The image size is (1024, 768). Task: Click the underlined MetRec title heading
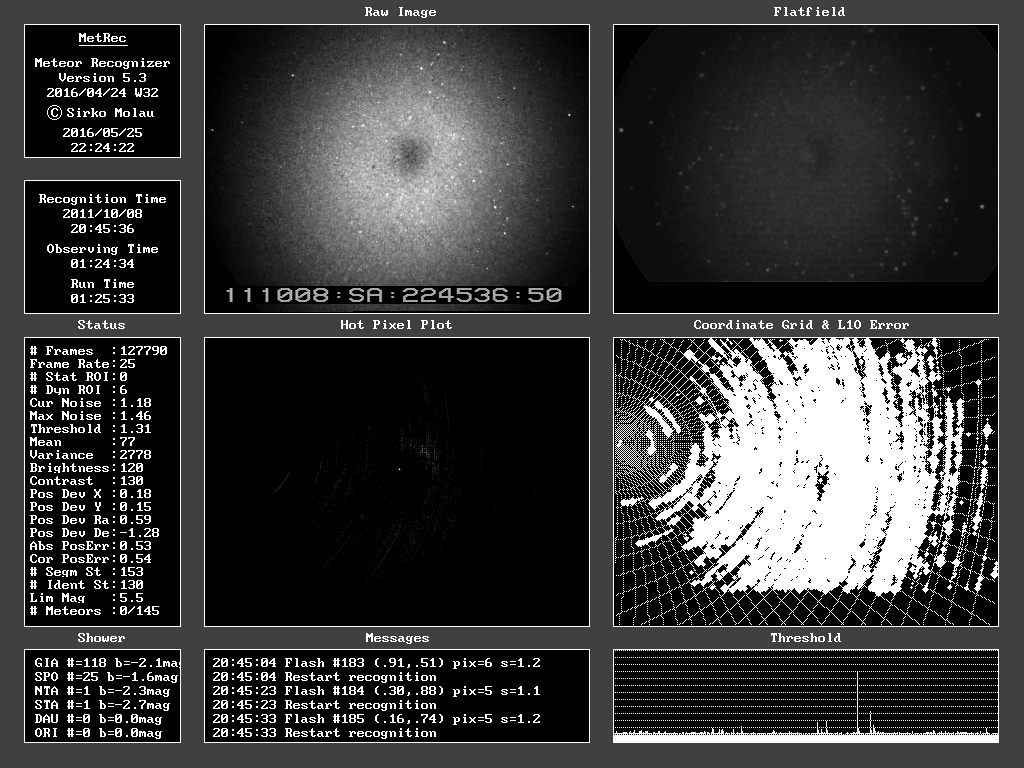[102, 38]
